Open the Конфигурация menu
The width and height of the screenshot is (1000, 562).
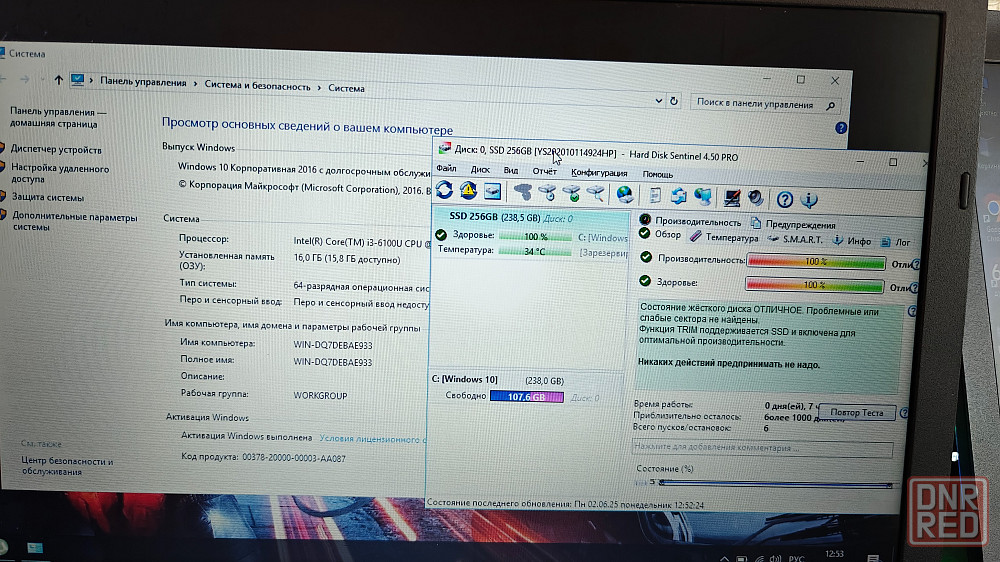point(599,173)
